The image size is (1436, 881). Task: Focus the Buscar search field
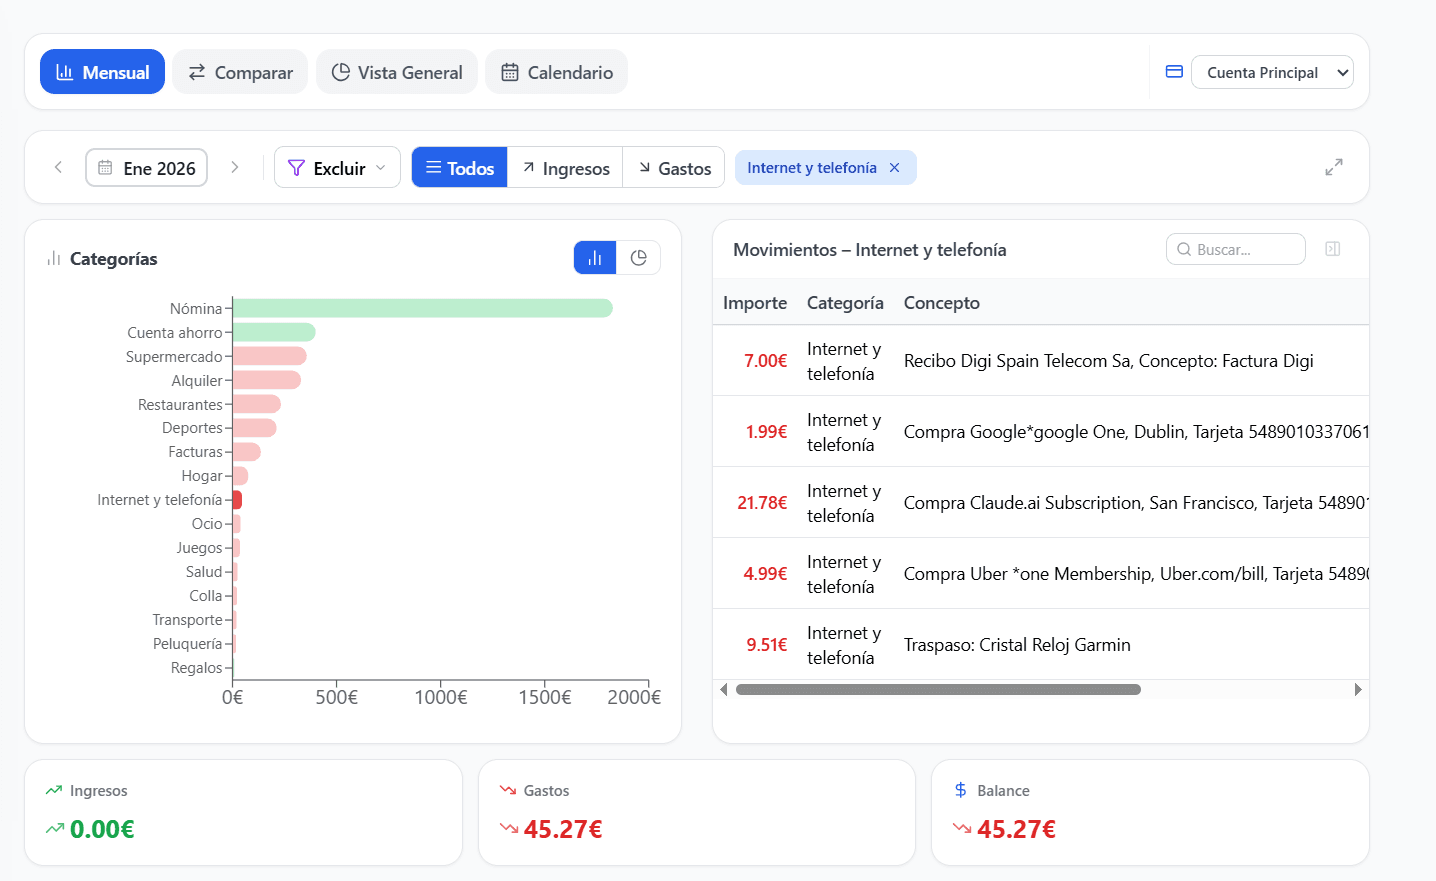point(1236,249)
